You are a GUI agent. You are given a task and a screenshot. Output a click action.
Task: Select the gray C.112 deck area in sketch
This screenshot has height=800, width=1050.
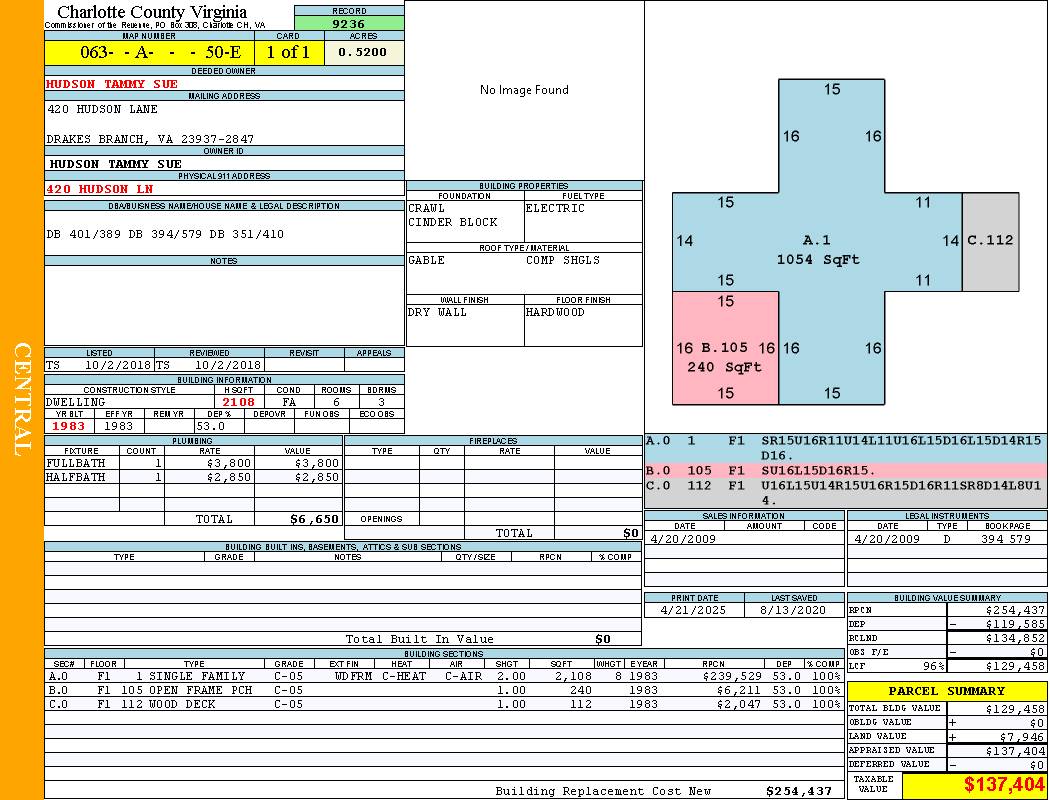990,241
